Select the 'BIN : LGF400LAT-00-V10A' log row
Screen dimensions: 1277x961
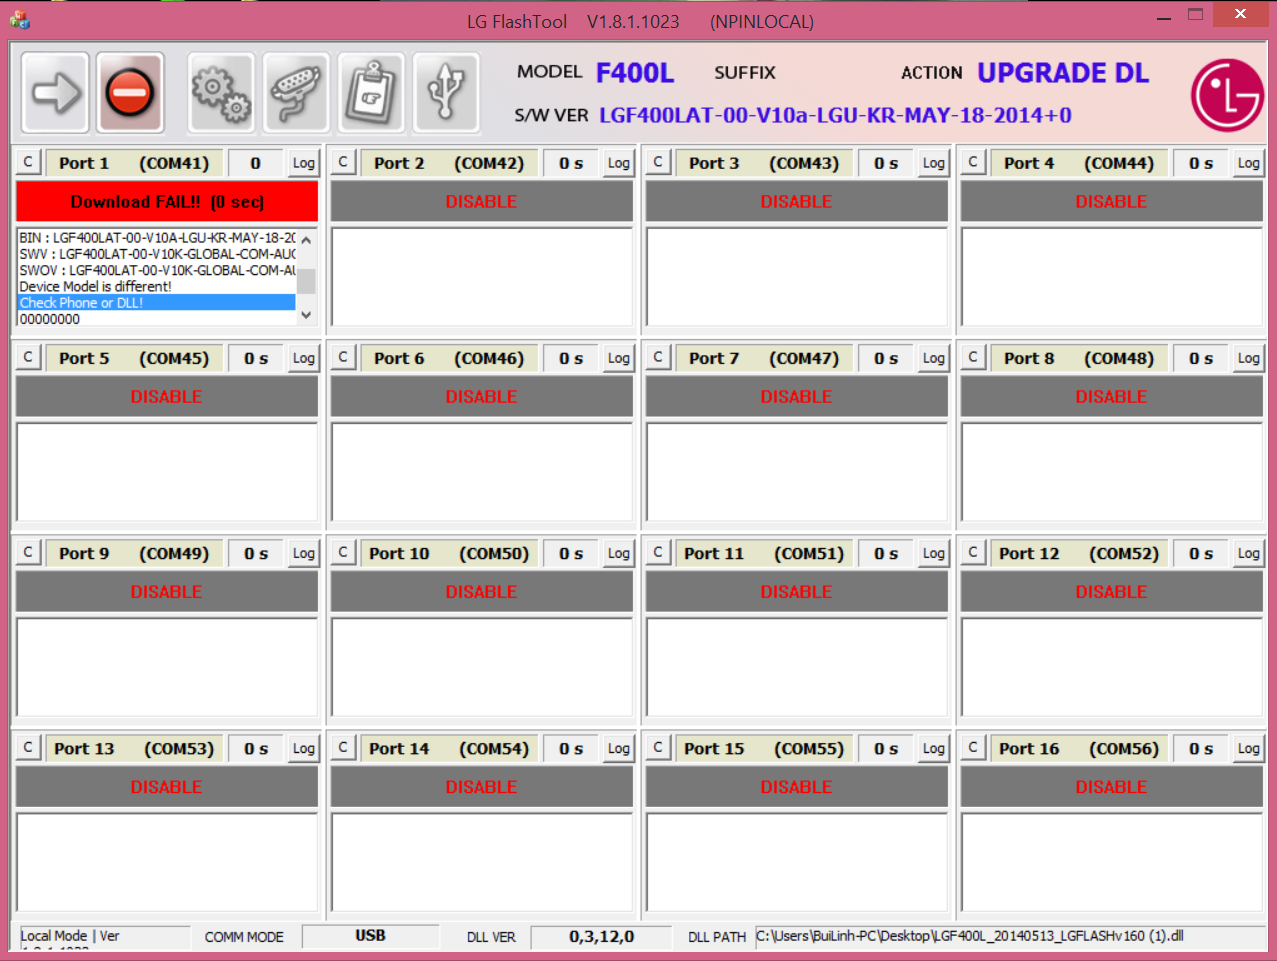[157, 238]
